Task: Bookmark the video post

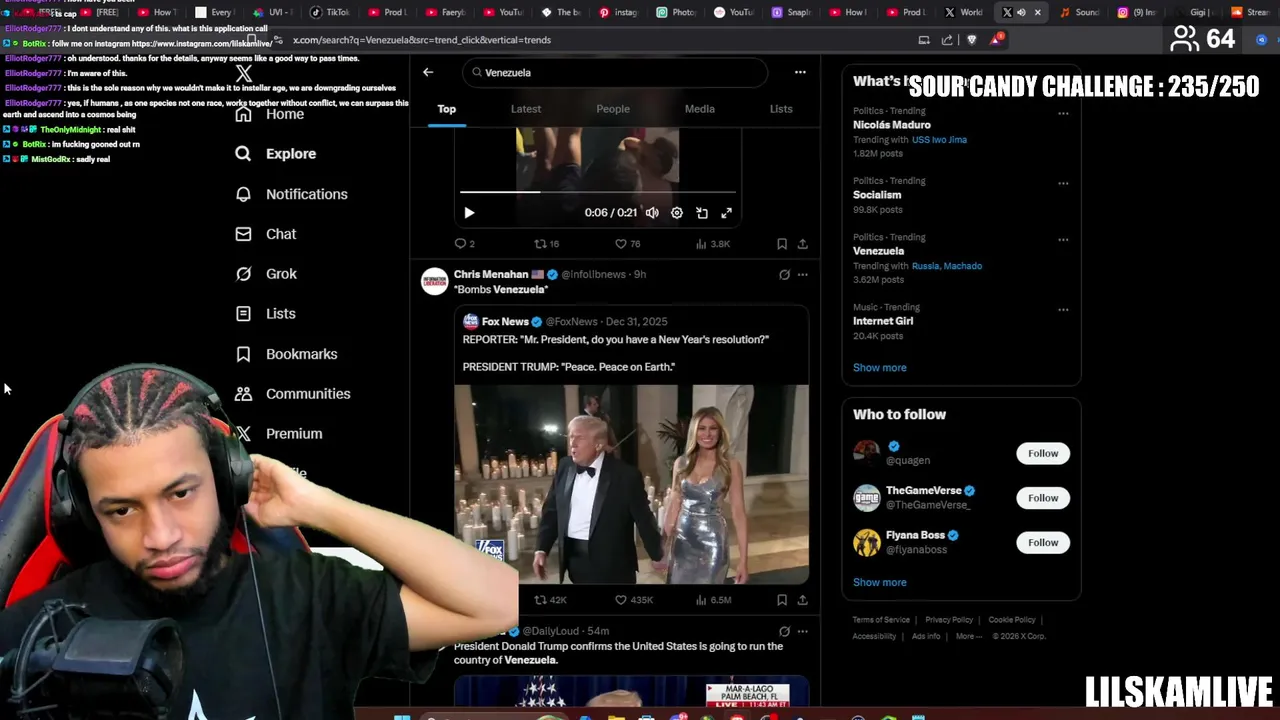Action: coord(782,244)
